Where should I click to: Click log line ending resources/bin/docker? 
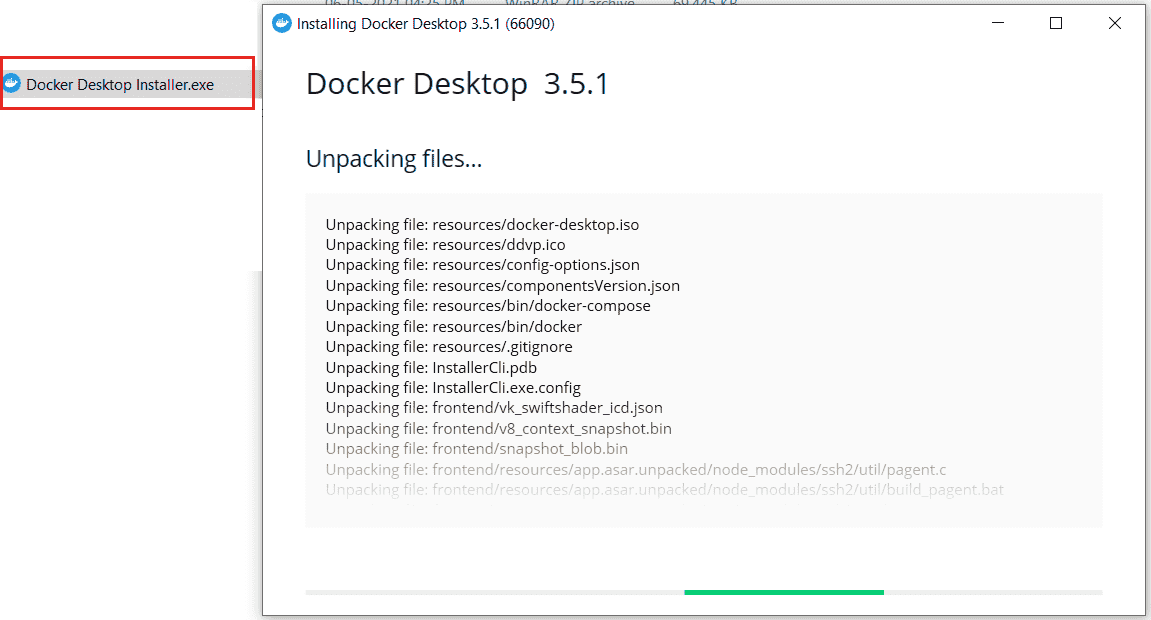(x=454, y=327)
